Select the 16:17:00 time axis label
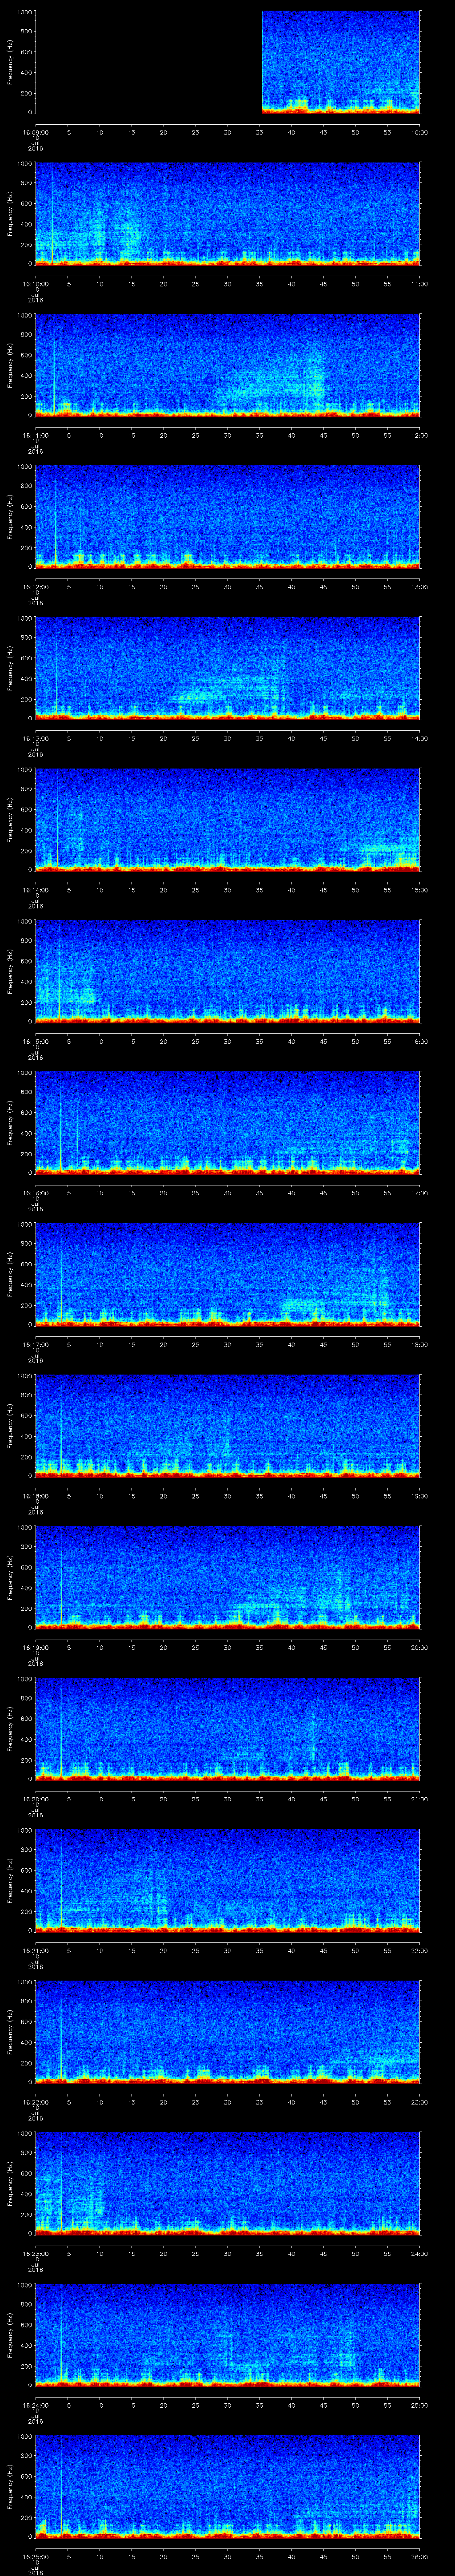455x2576 pixels. [x=35, y=1344]
